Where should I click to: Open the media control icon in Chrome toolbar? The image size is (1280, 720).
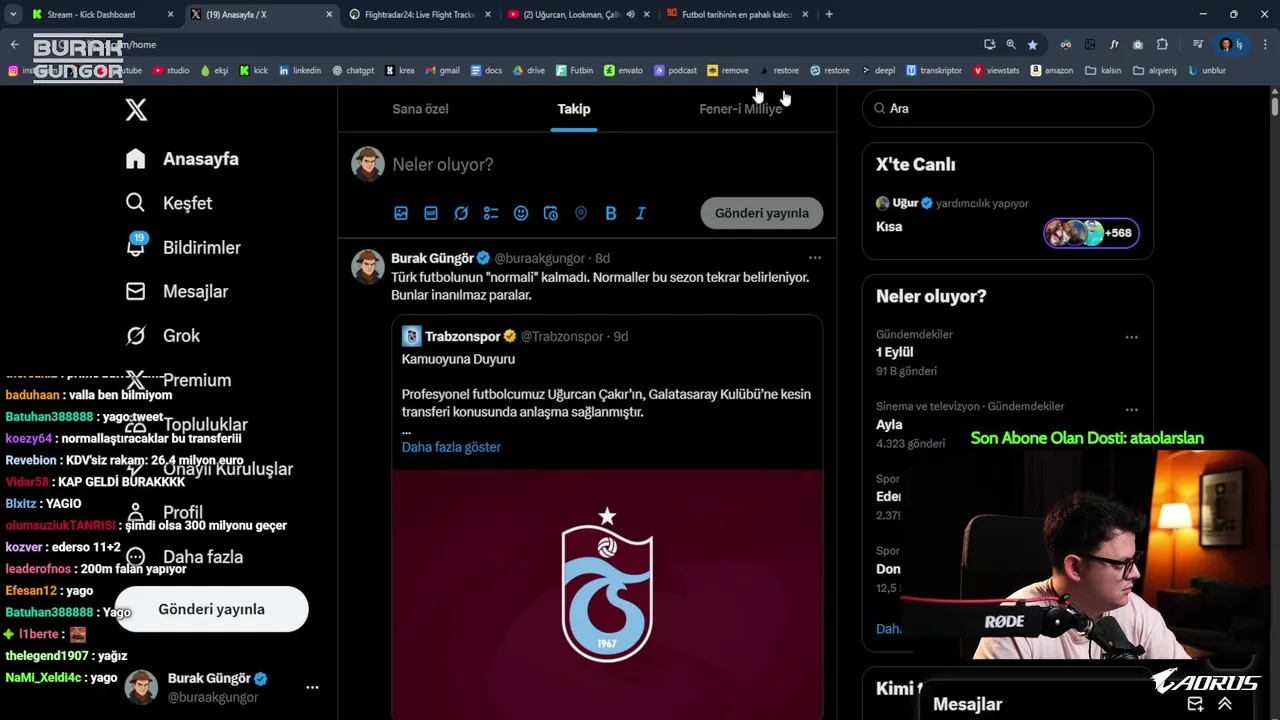pos(1198,44)
